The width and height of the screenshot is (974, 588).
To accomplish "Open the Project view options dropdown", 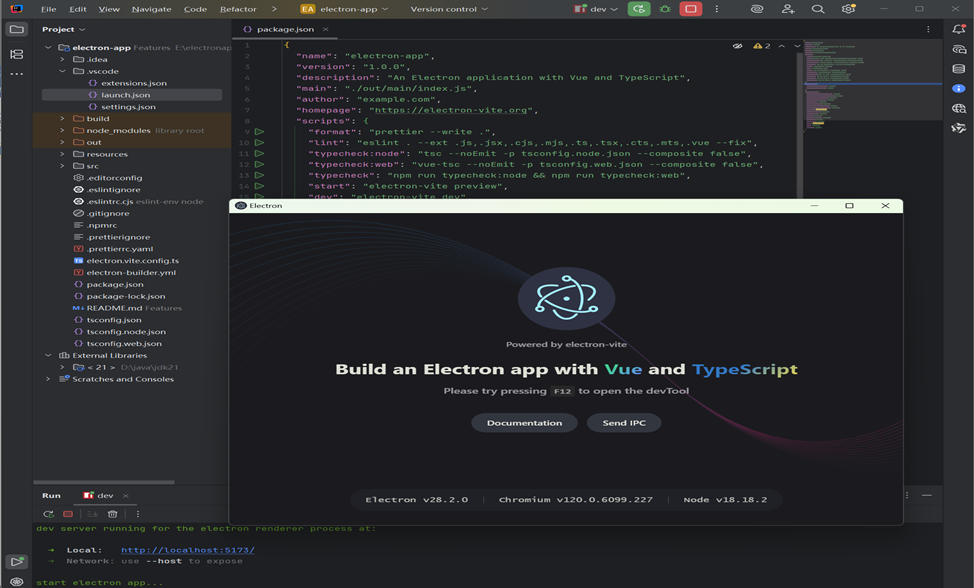I will pos(63,29).
